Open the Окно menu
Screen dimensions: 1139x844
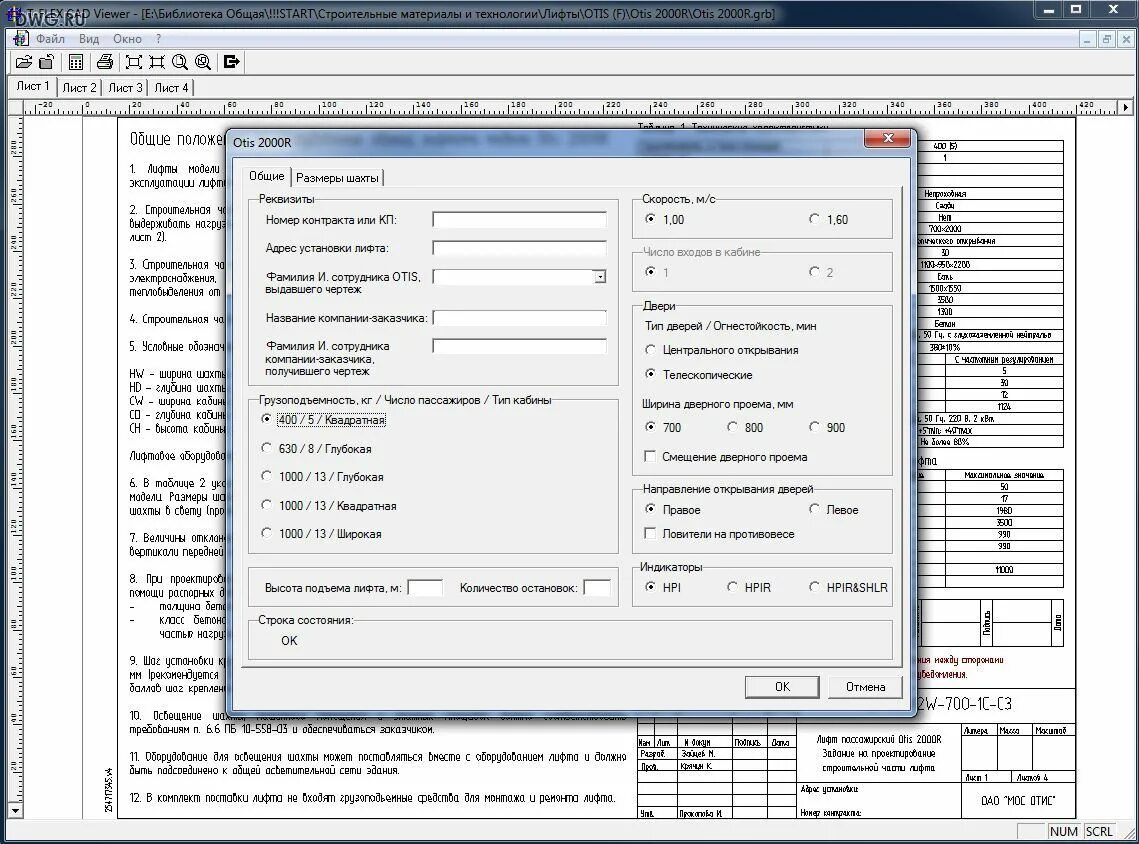tap(127, 39)
